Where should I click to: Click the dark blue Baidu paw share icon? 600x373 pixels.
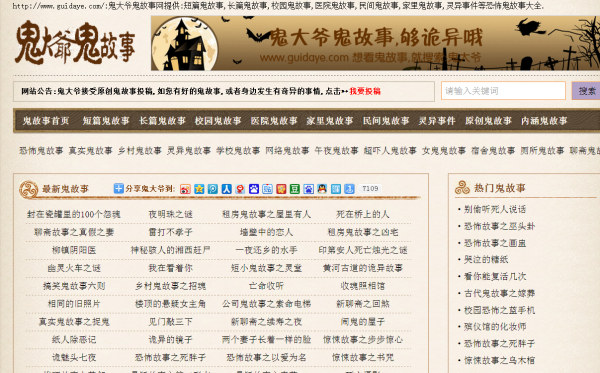point(254,189)
